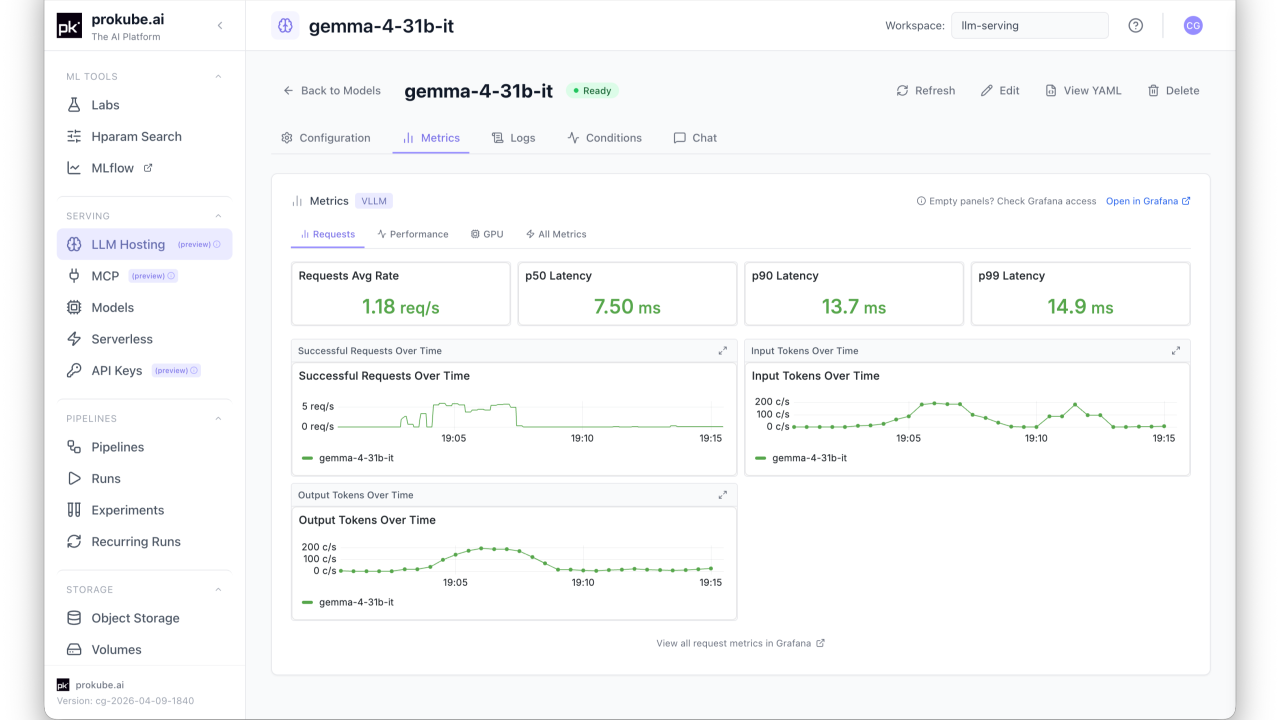Open the Chat tab
This screenshot has width=1280, height=720.
695,138
